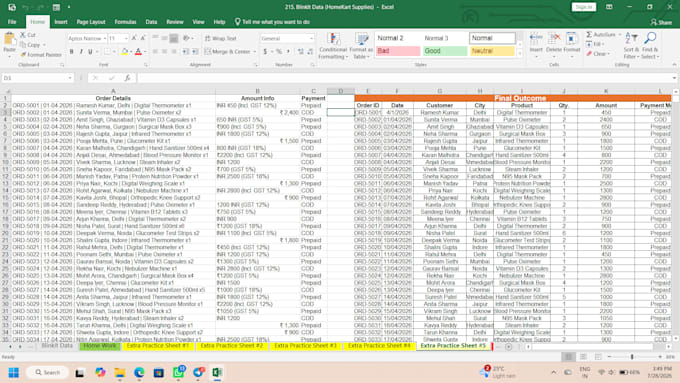Toggle align right

tap(174, 52)
